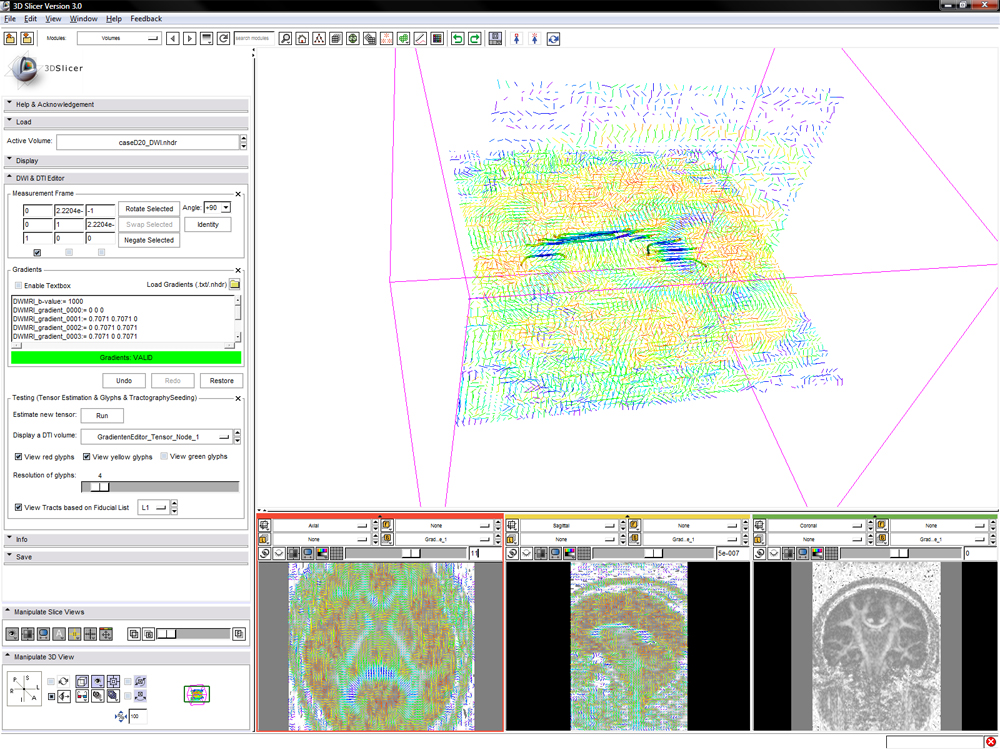Check the Enable Textbox option
This screenshot has height=750, width=1000.
click(20, 286)
